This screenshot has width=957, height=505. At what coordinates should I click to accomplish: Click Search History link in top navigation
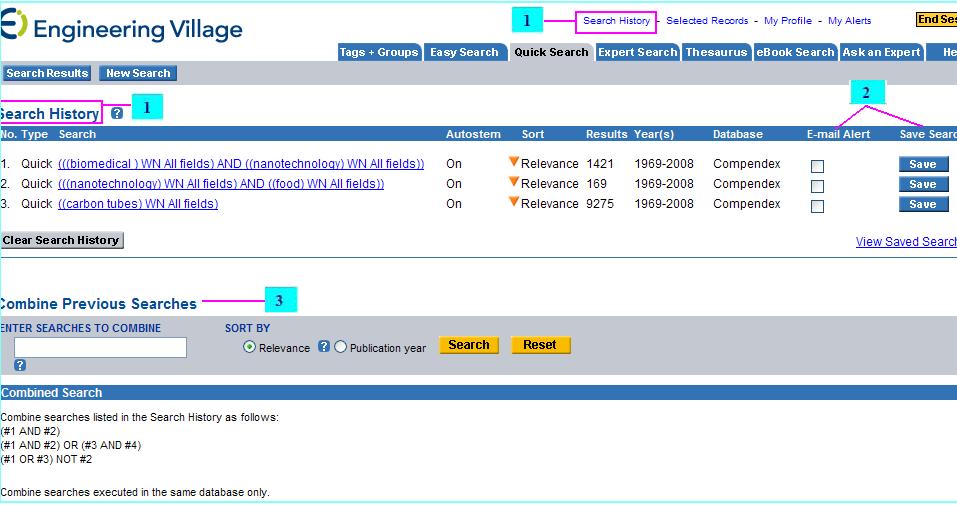616,21
